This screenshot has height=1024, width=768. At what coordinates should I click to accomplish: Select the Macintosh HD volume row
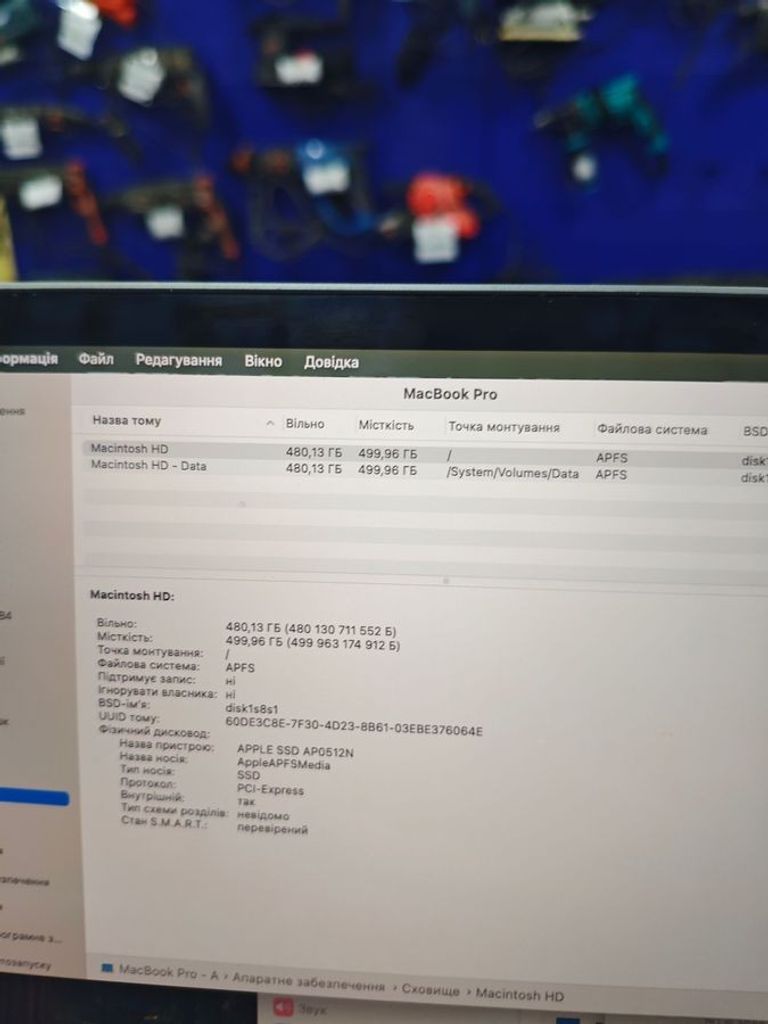[425, 452]
